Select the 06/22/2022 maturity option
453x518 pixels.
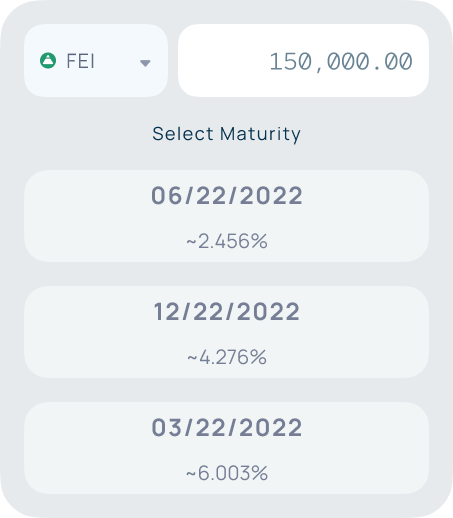226,216
